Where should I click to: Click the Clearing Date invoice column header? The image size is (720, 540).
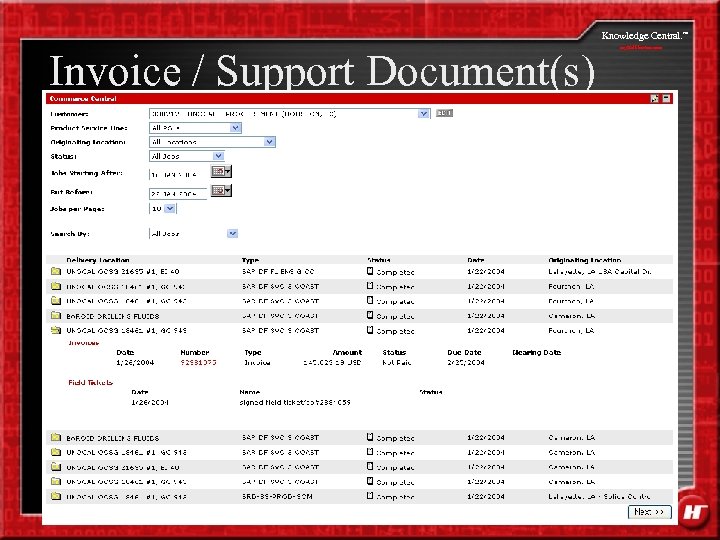[x=536, y=352]
